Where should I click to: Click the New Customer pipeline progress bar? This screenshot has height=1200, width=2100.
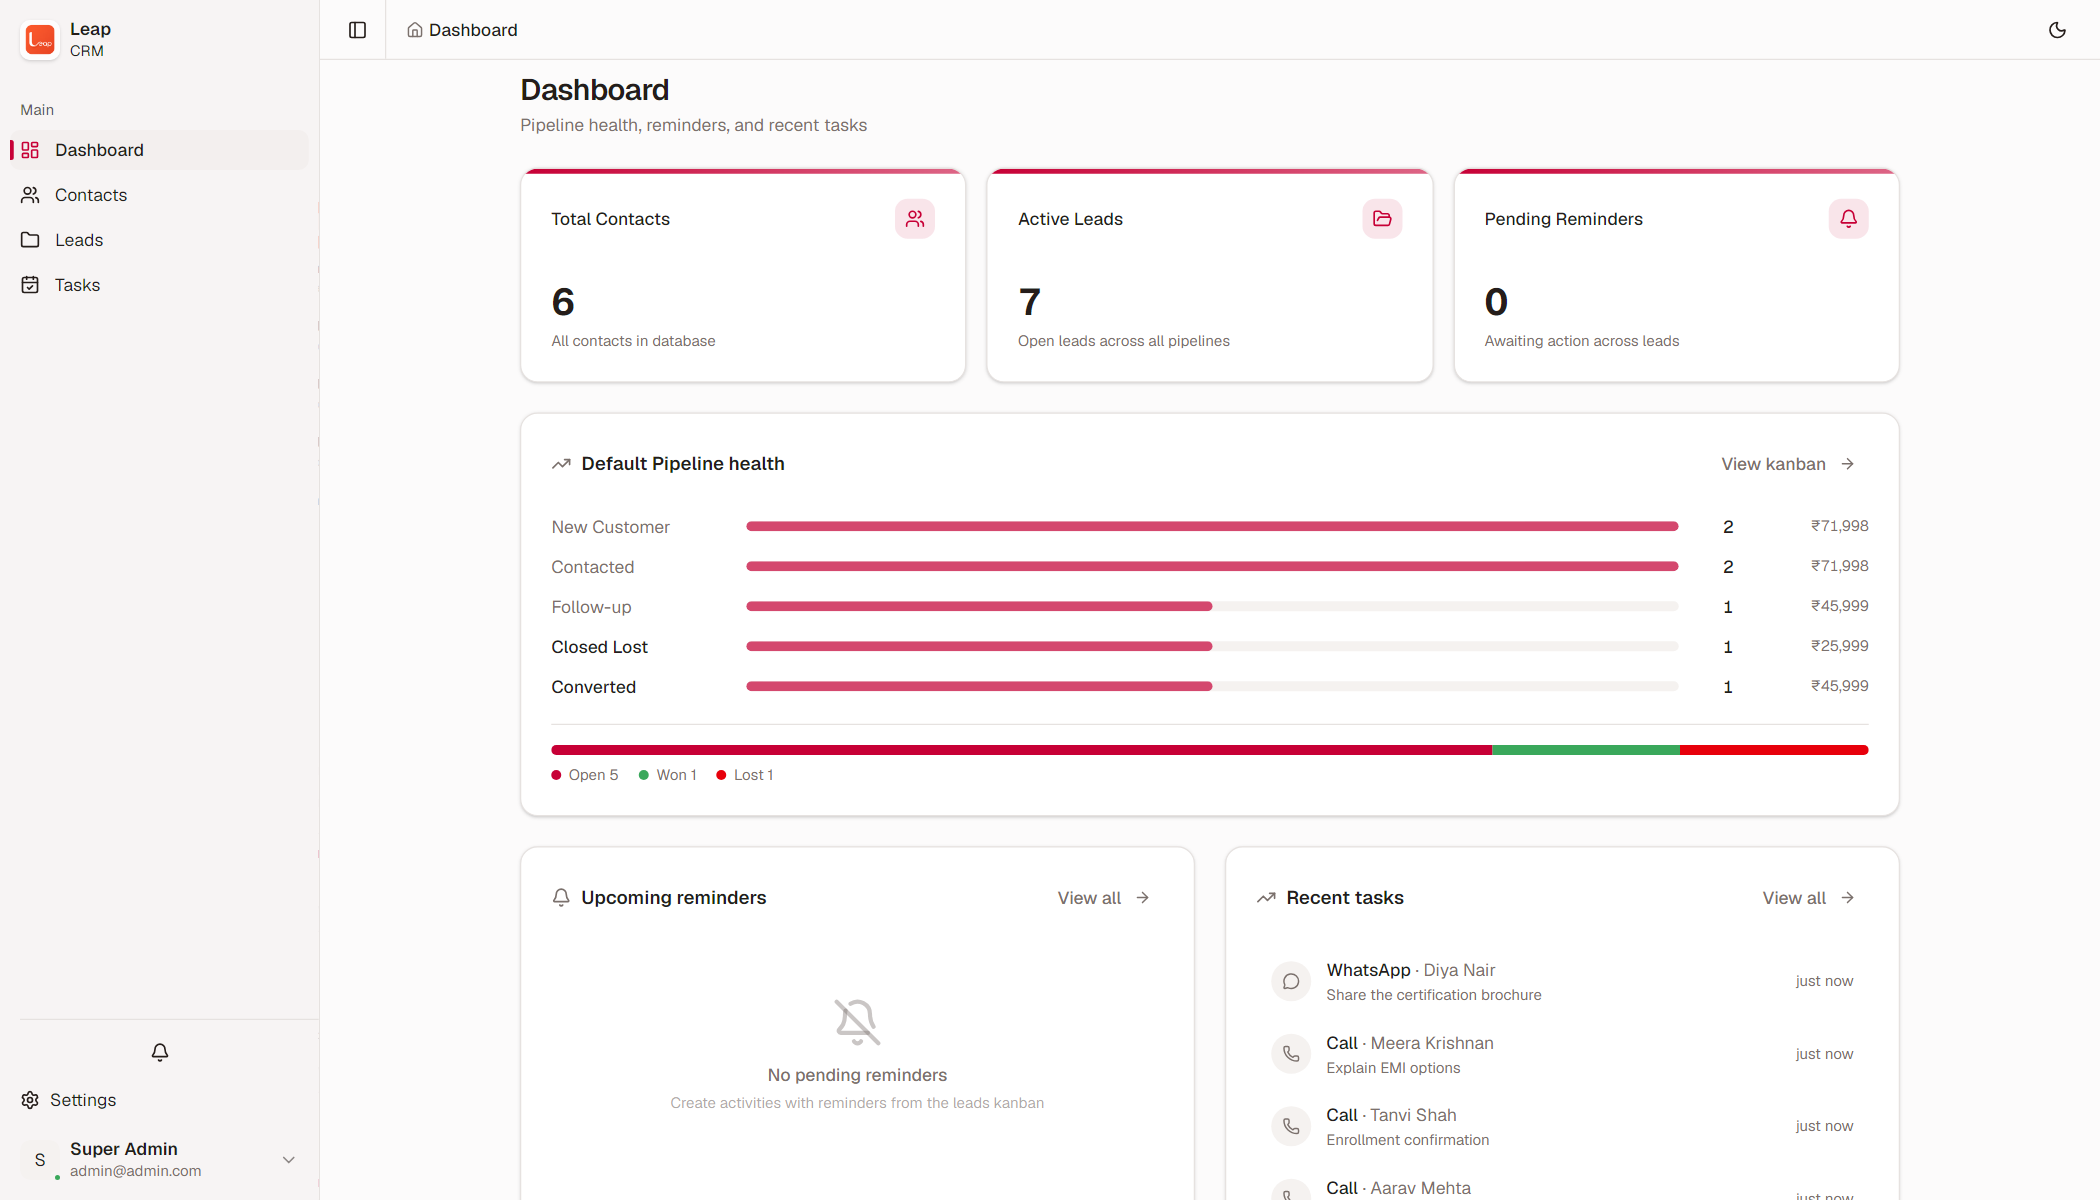[x=1212, y=526]
